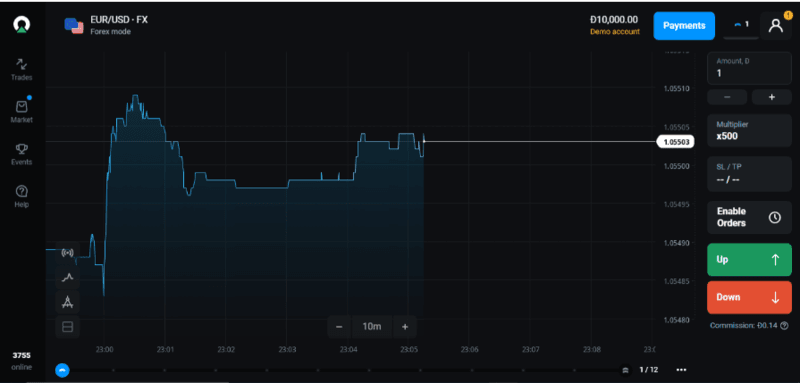Place a Down trade
Screen dimensions: 800x383
tap(749, 297)
